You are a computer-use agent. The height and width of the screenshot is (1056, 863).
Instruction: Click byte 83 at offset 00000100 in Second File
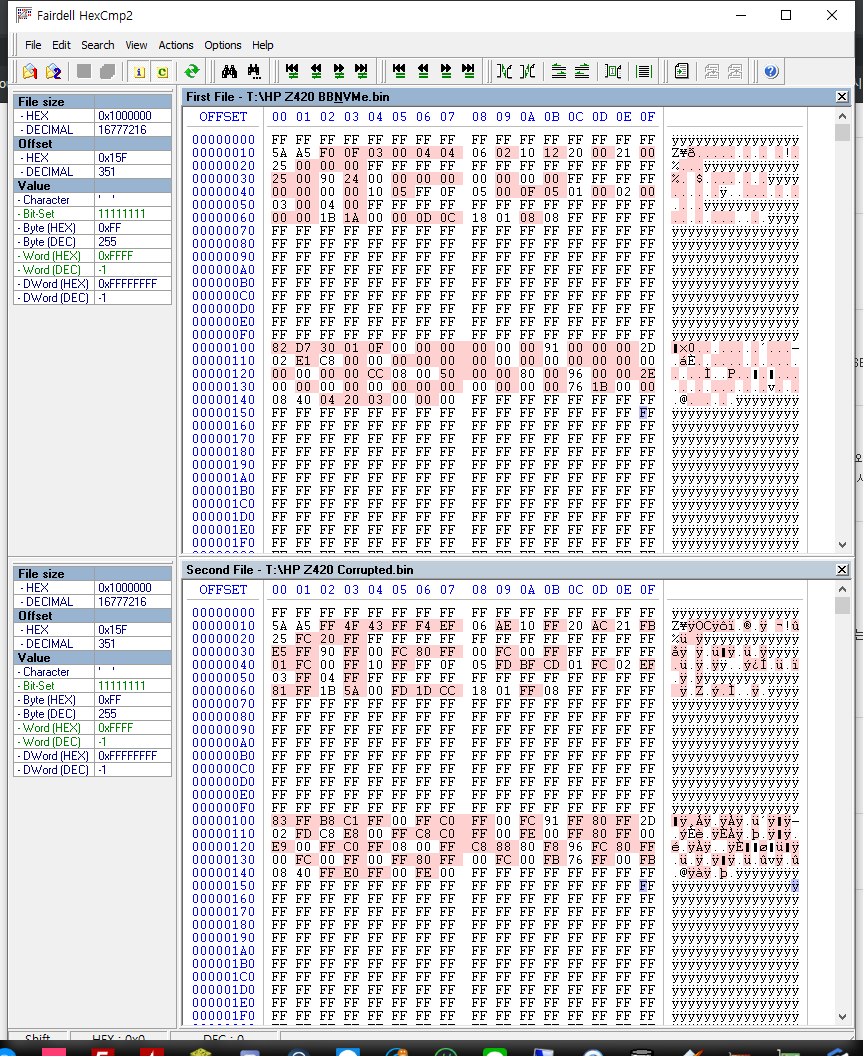[x=280, y=821]
